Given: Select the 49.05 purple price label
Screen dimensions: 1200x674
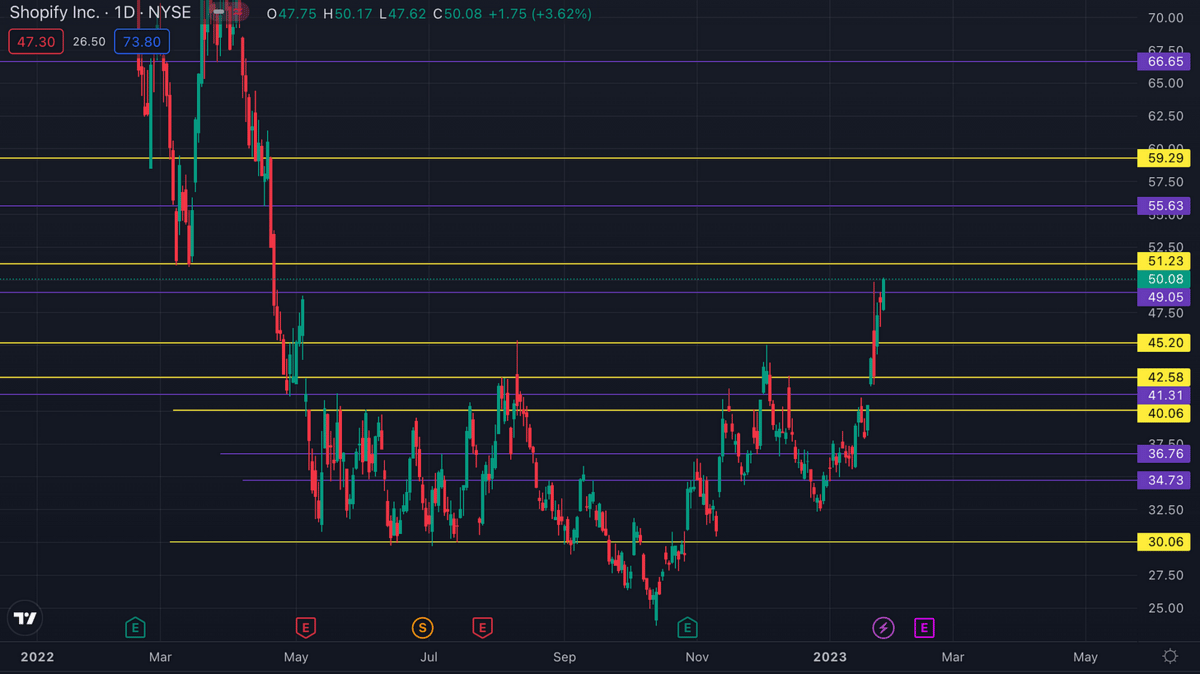Looking at the screenshot, I should (x=1165, y=297).
